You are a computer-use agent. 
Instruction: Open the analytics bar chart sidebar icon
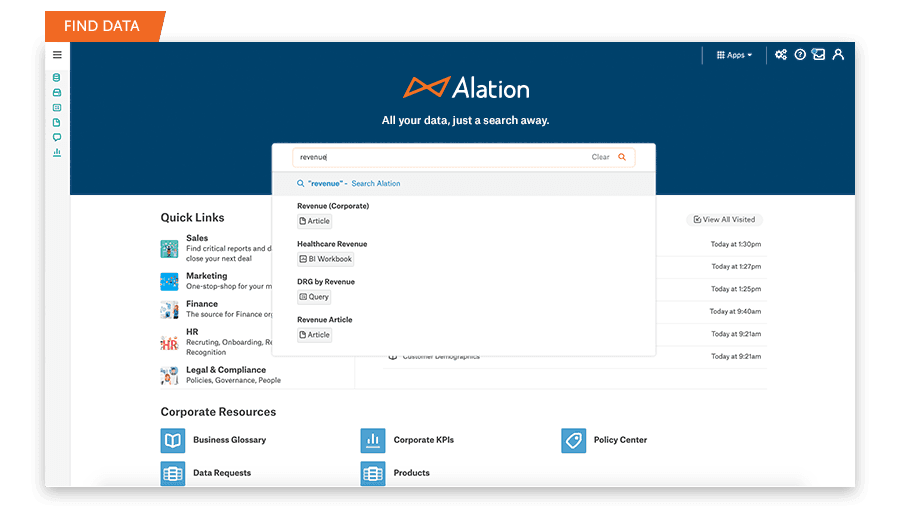click(56, 152)
